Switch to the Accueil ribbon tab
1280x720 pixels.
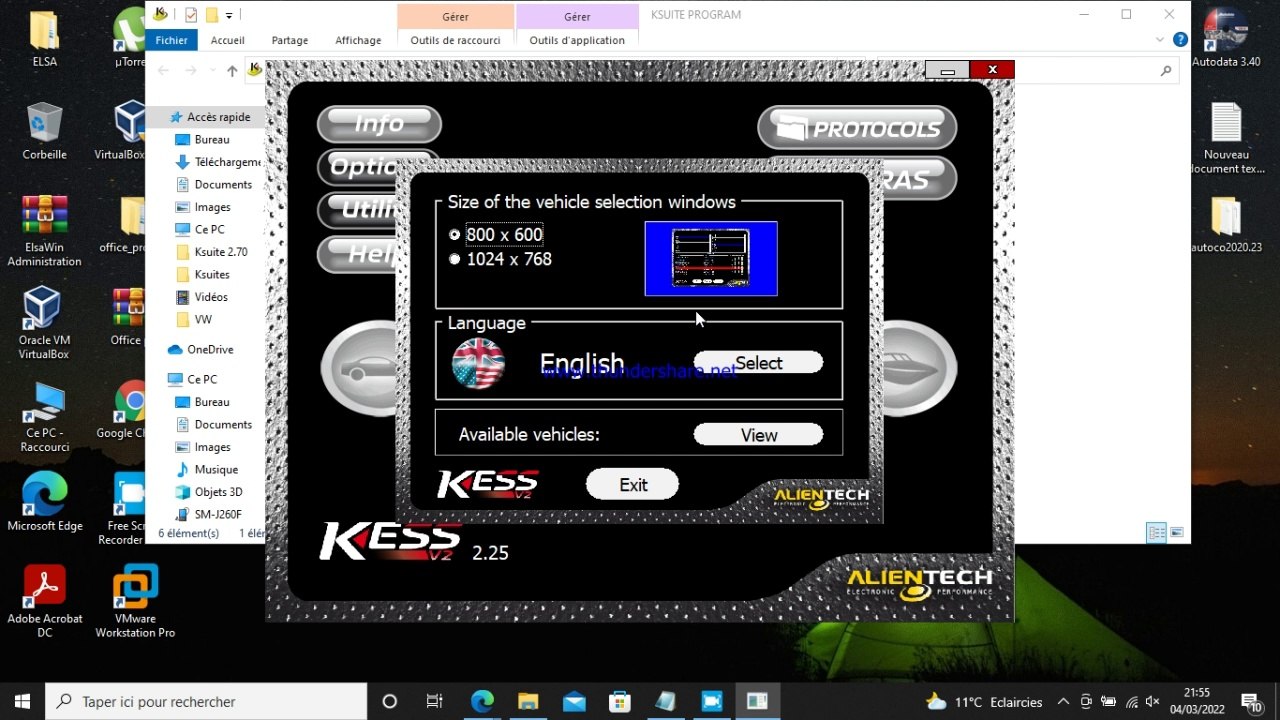[228, 40]
